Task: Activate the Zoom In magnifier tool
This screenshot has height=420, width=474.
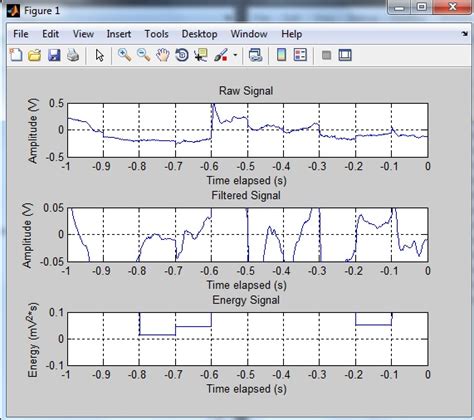Action: (124, 55)
